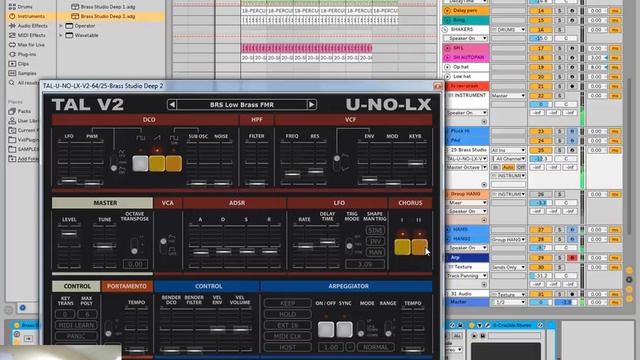The width and height of the screenshot is (640, 360).
Task: Switch to CONTROL tab beside PORTAMENTO
Action: coord(77,286)
